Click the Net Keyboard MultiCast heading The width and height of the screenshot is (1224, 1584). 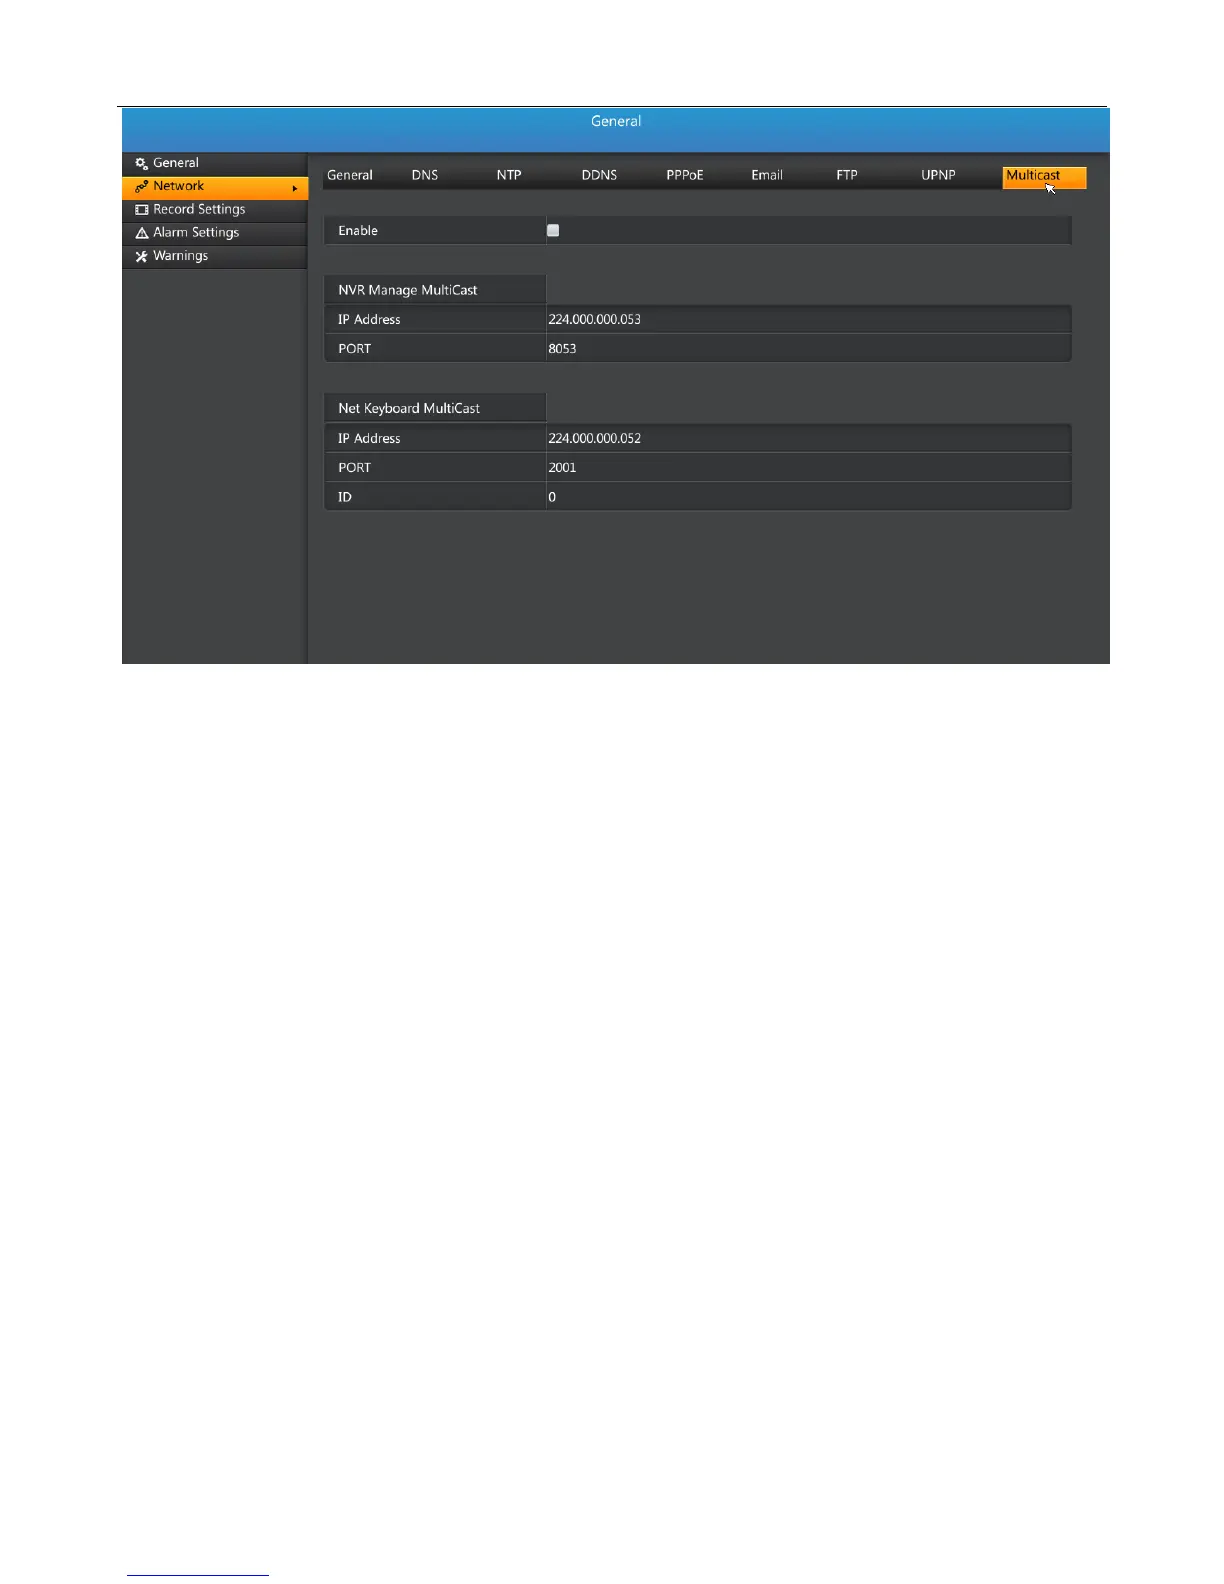(409, 408)
